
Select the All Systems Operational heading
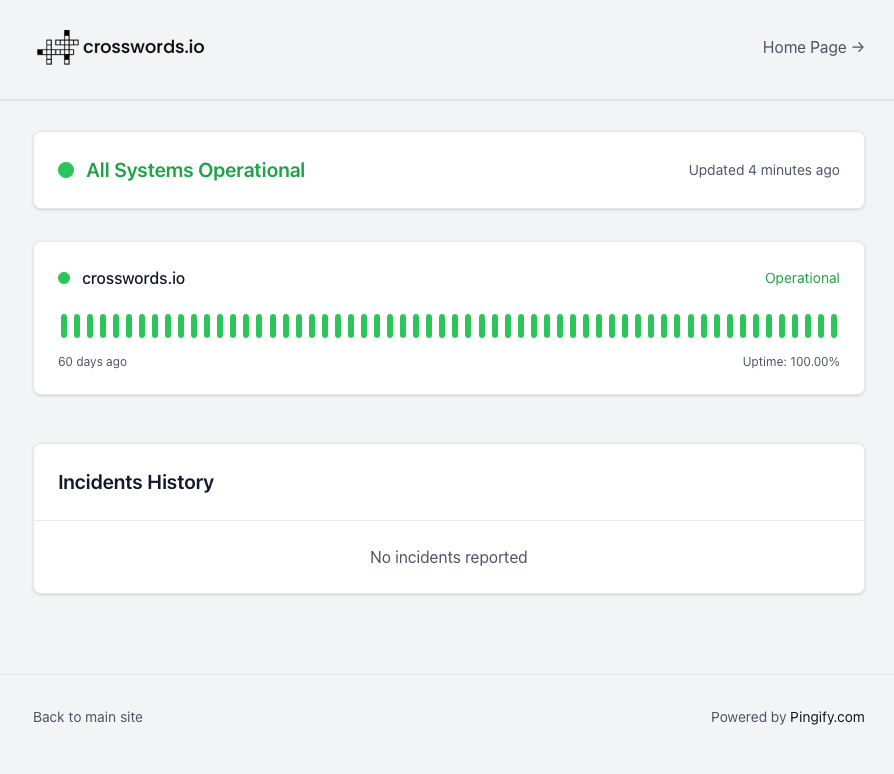(196, 170)
